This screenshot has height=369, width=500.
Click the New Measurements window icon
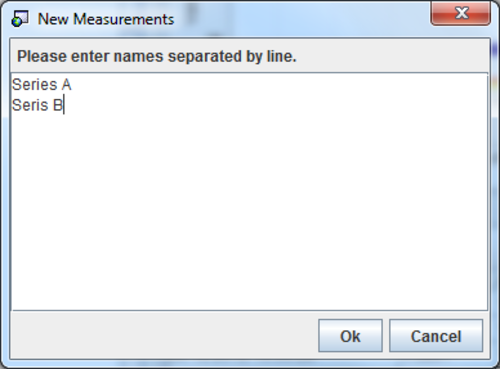(x=20, y=19)
